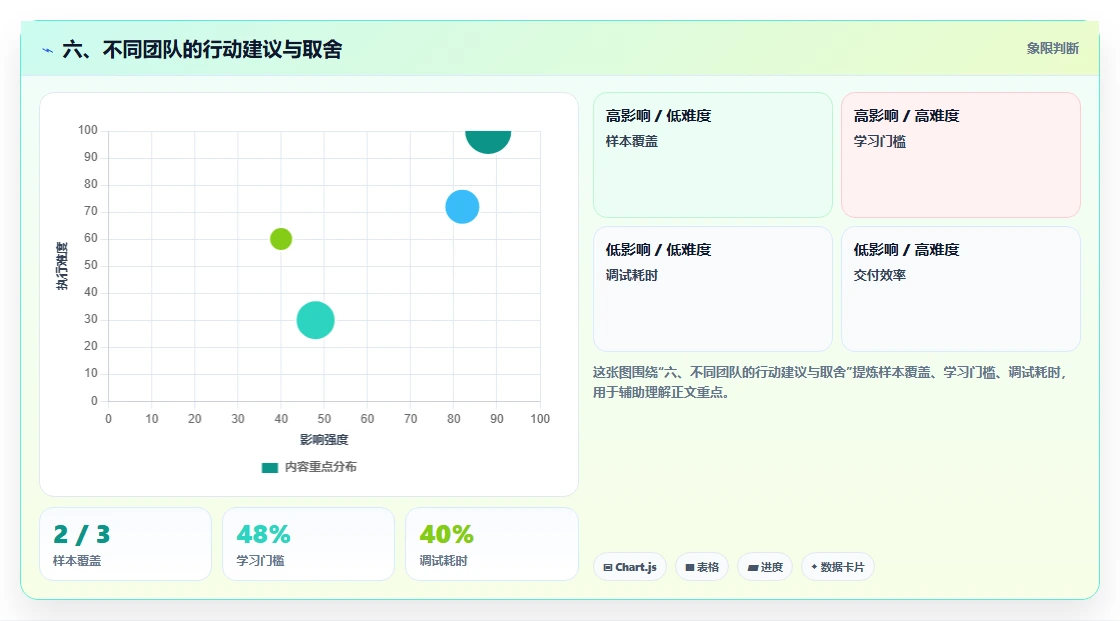Click the Chart.js chip icon
Viewport: 1120px width, 621px height.
tap(608, 567)
